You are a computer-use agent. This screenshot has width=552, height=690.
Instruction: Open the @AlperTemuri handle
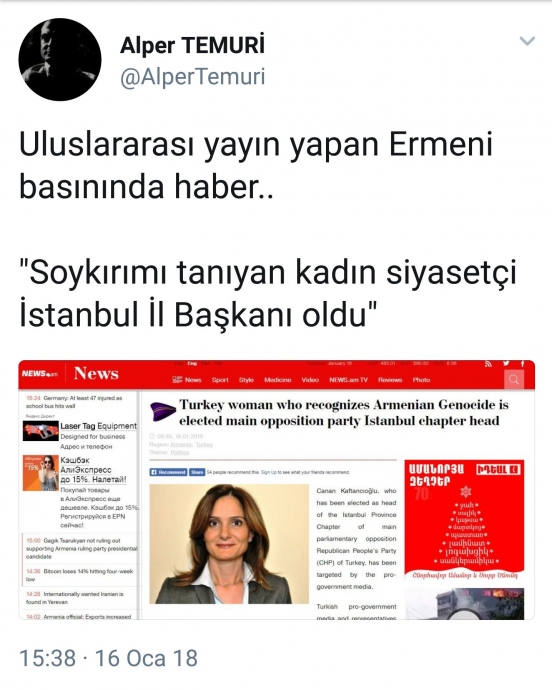click(x=192, y=77)
